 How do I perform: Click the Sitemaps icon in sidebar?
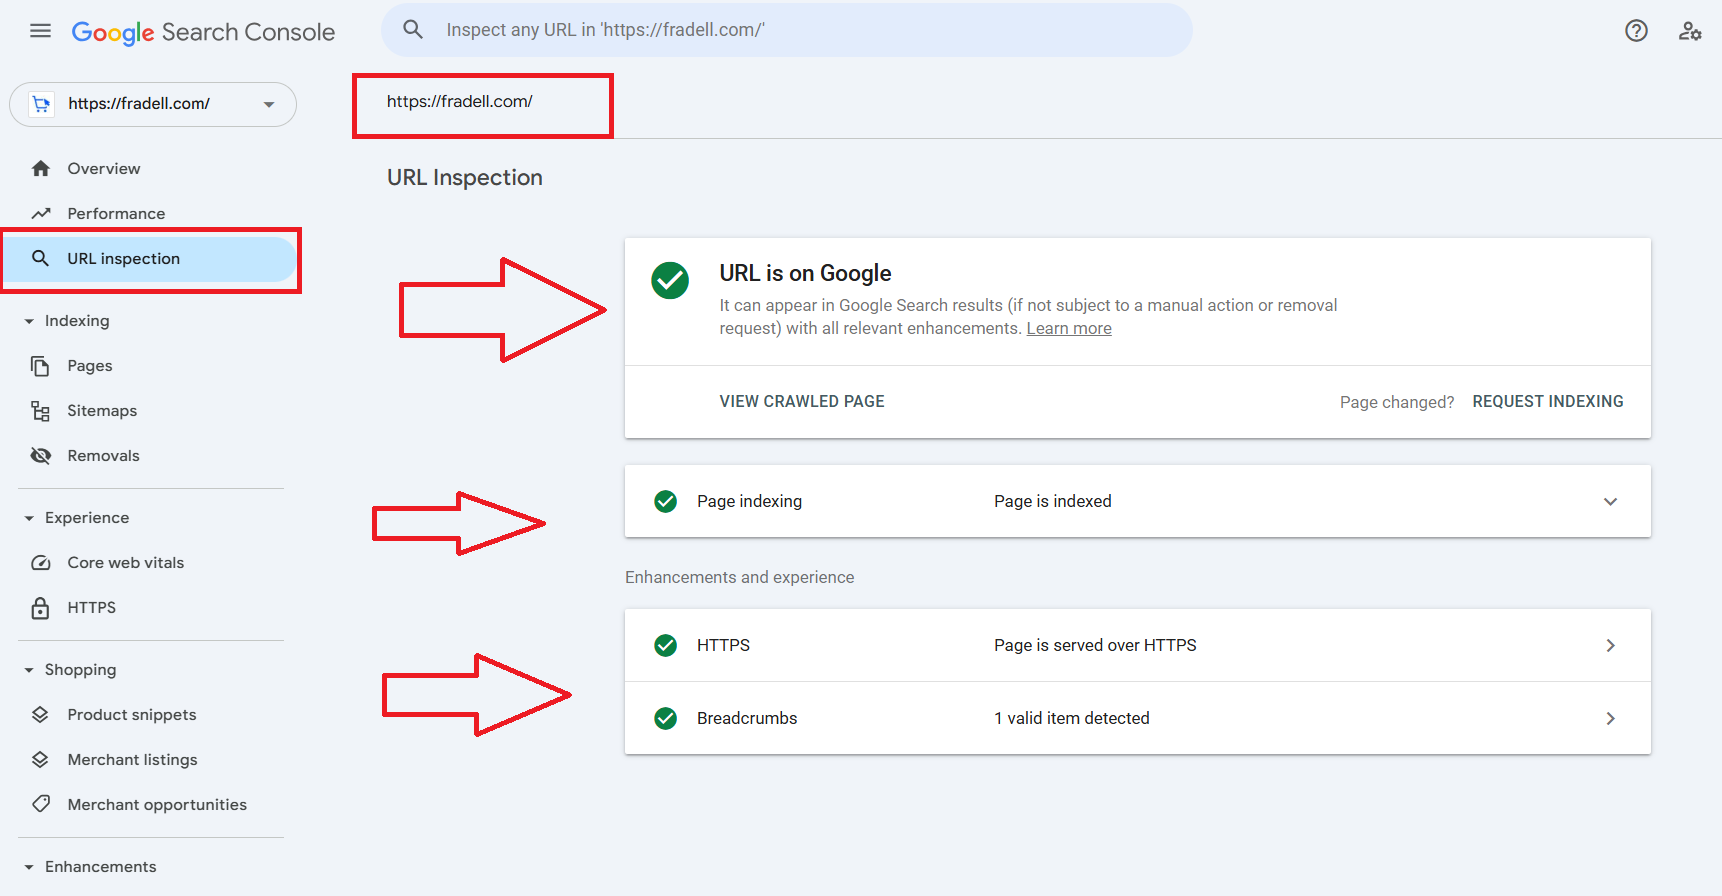[x=41, y=411]
